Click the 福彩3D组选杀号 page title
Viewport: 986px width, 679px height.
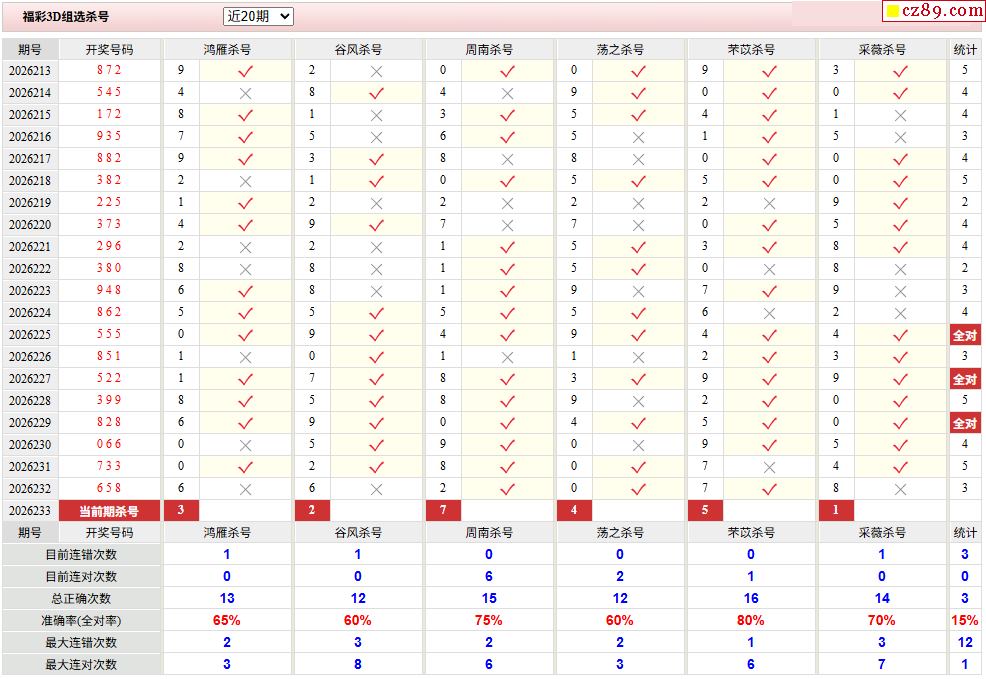pos(65,17)
